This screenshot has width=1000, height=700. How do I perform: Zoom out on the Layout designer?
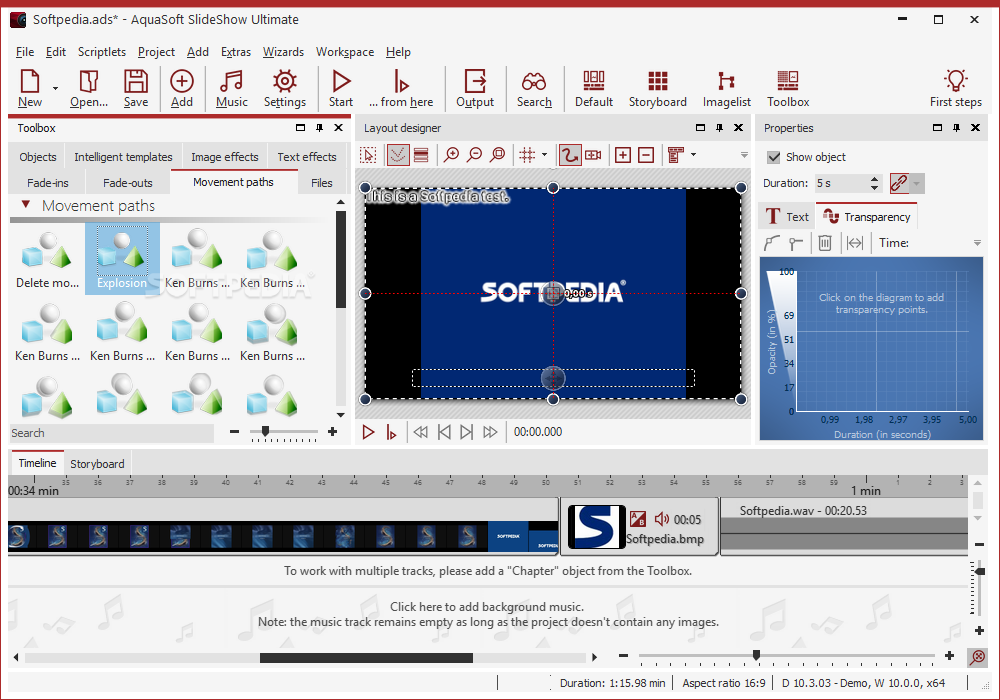tap(474, 155)
